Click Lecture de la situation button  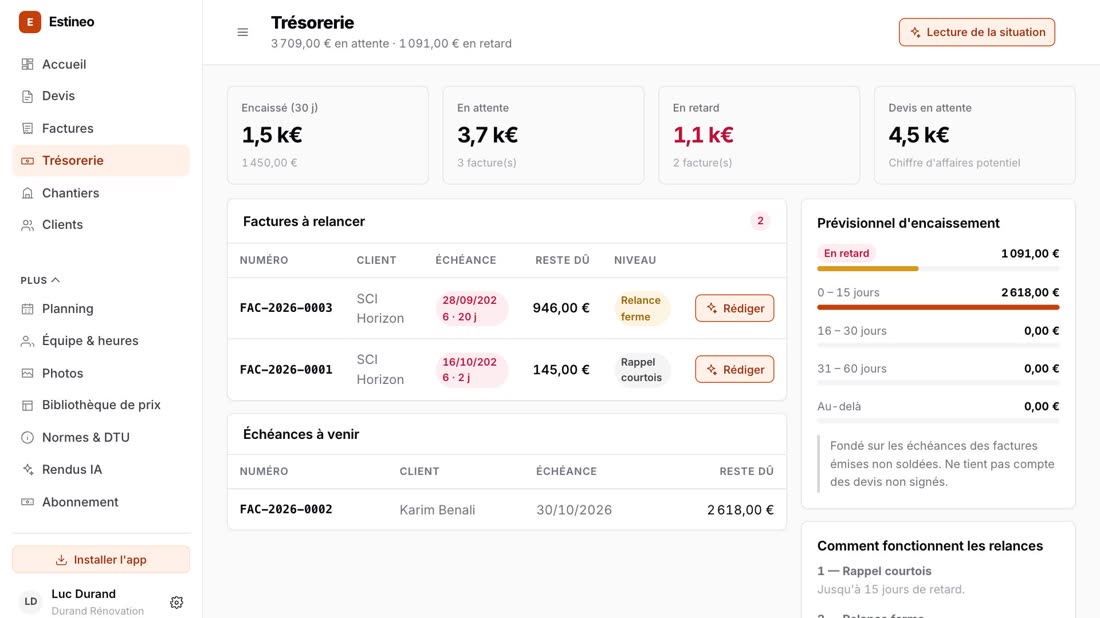click(x=977, y=32)
